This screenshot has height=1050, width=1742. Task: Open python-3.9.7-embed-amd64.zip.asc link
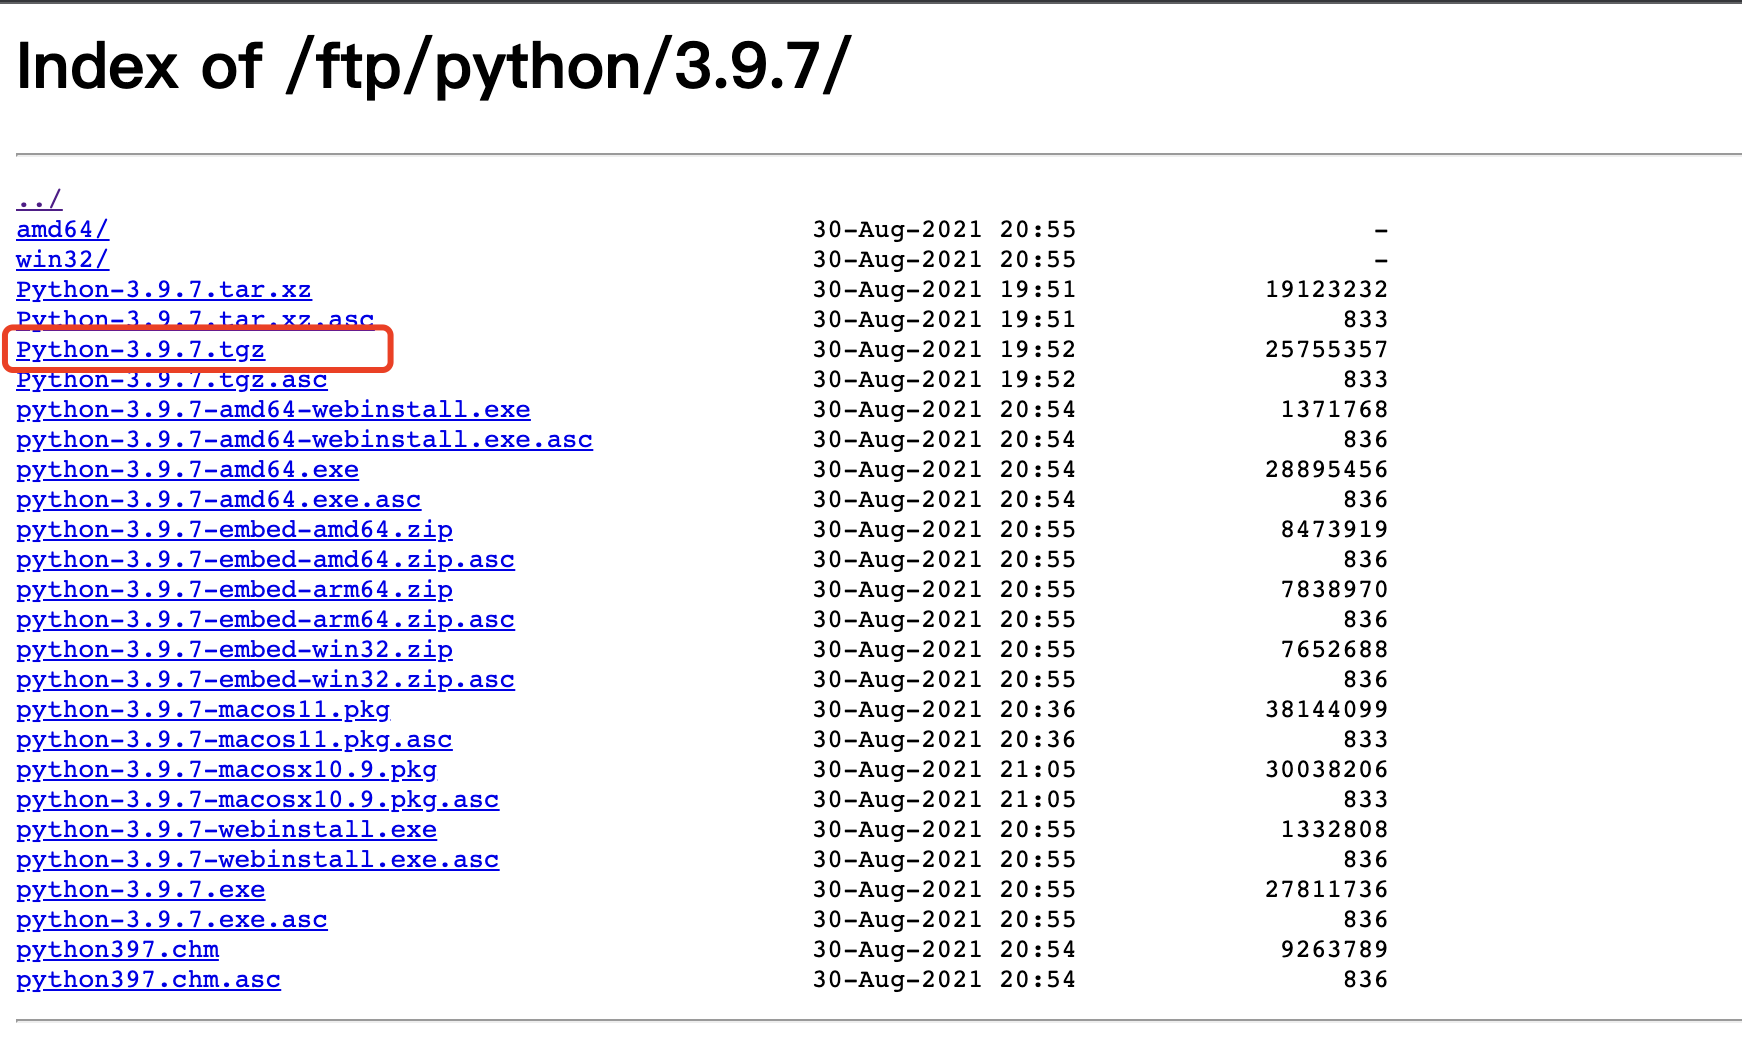pos(265,559)
